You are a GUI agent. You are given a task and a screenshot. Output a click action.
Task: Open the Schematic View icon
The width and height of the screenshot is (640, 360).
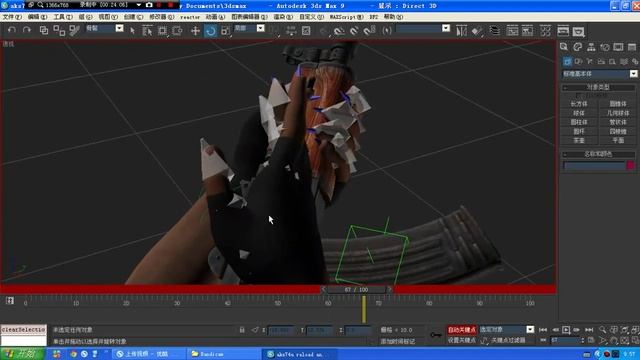click(x=527, y=31)
